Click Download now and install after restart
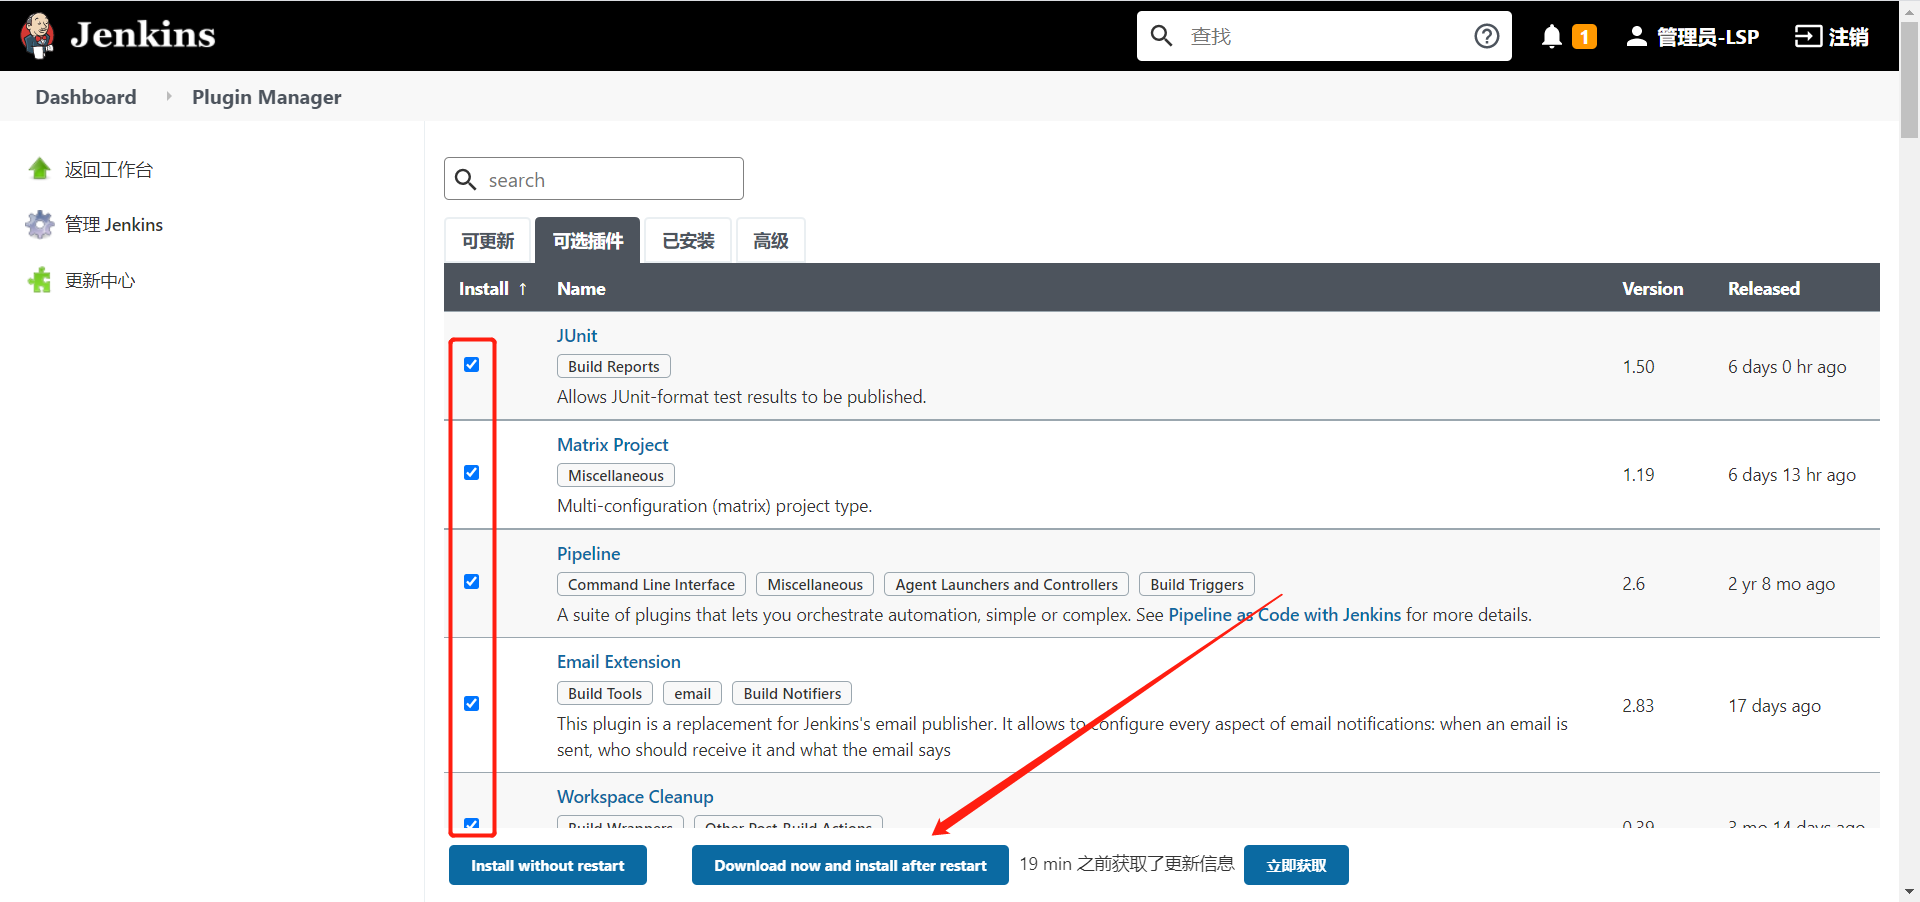 pos(850,865)
